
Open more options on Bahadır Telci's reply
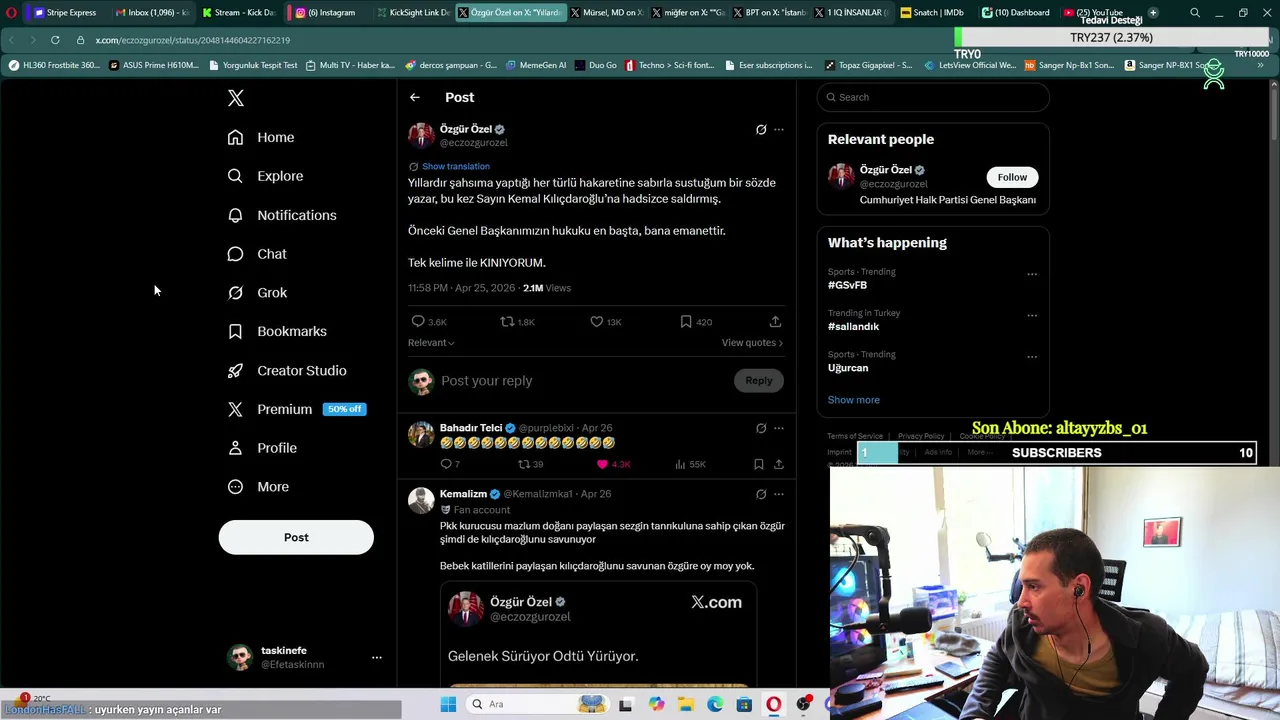click(779, 428)
